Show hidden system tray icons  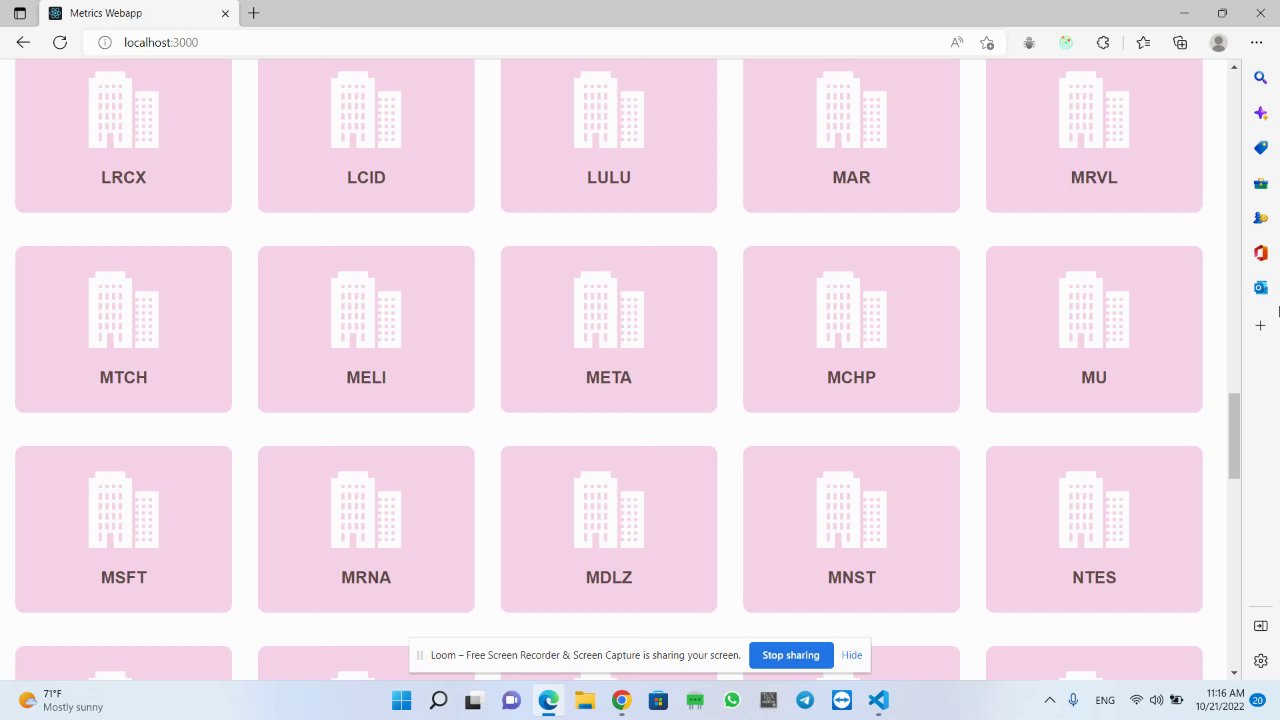[x=1049, y=700]
